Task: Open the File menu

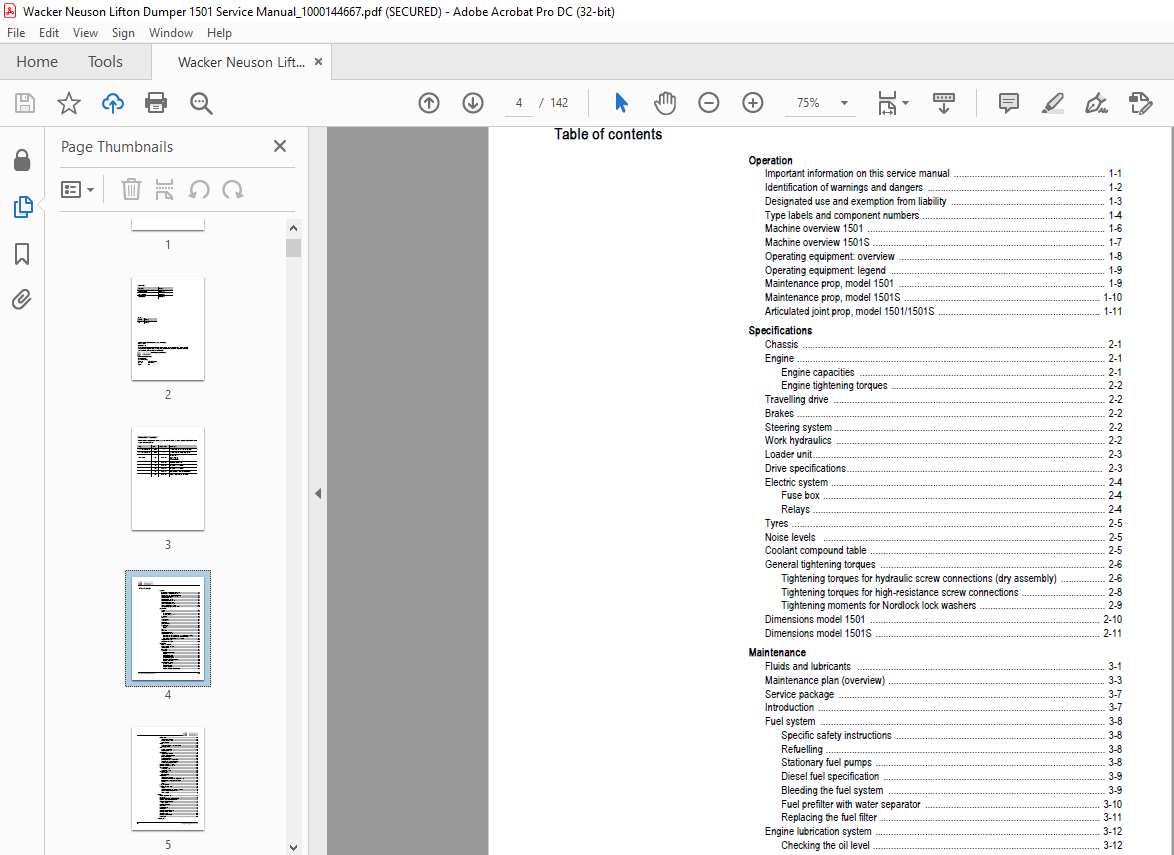Action: click(x=16, y=33)
